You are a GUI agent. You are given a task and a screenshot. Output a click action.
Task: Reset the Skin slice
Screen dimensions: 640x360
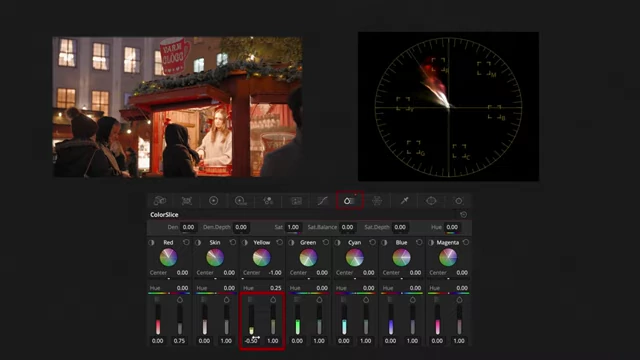[x=233, y=242]
